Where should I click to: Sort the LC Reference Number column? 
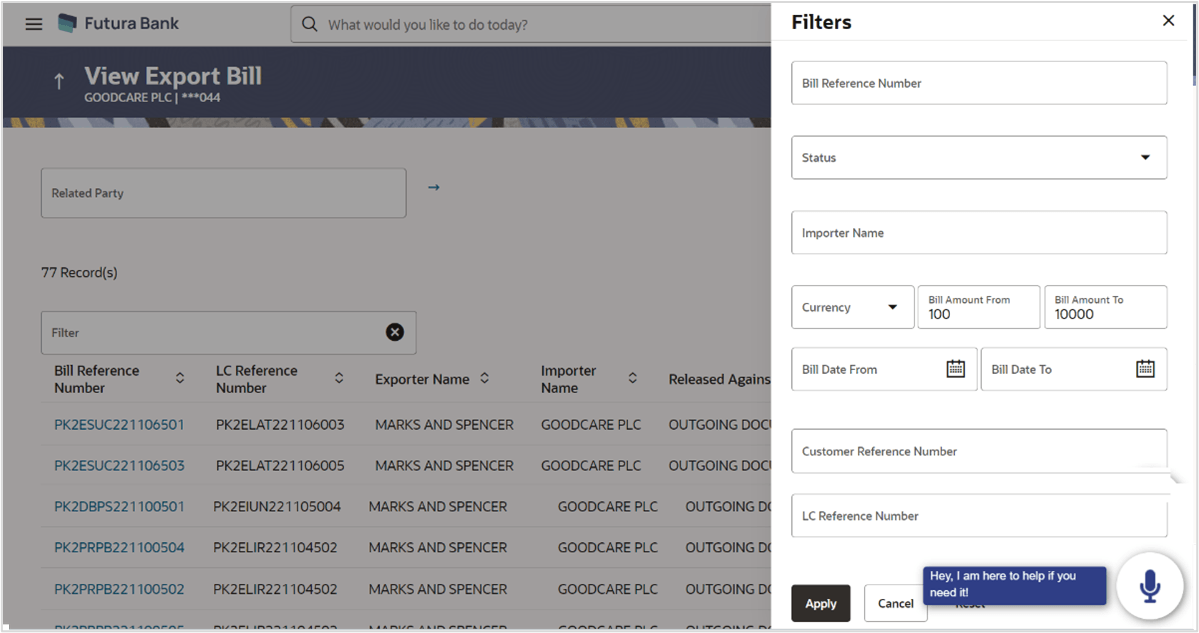[x=339, y=379]
